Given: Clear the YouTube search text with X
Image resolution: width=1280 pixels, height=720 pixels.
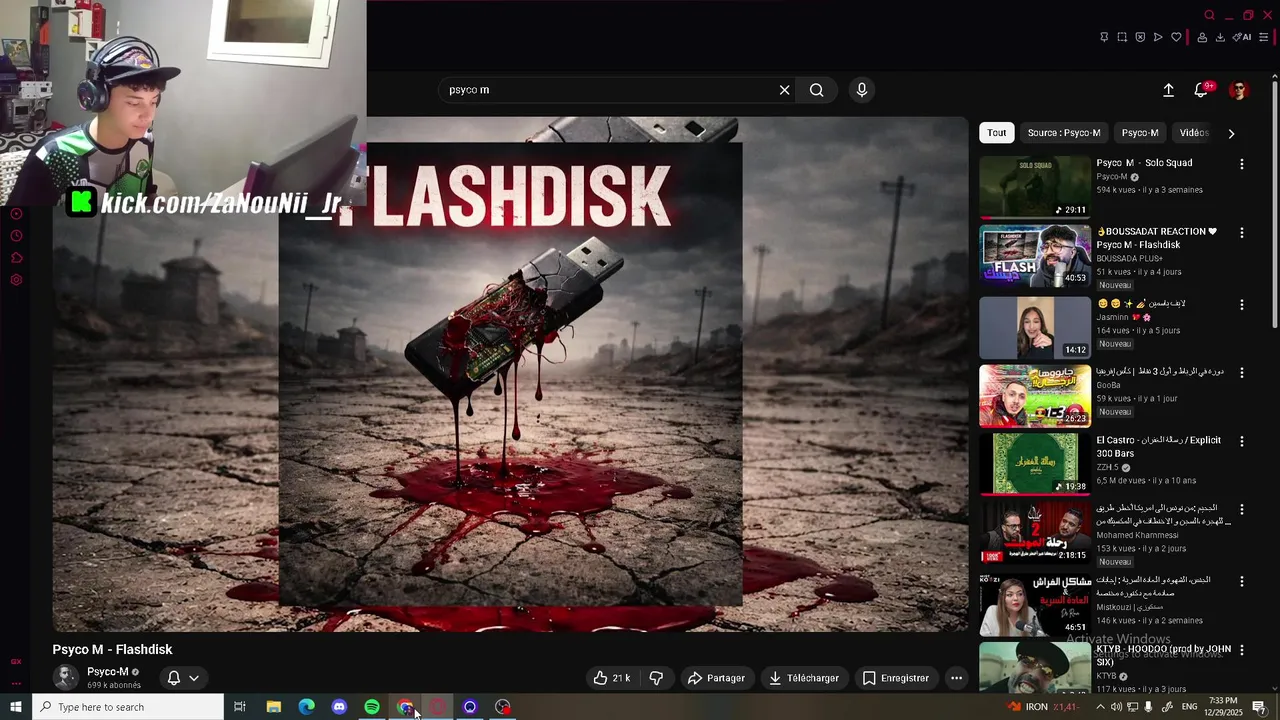Looking at the screenshot, I should click(784, 90).
